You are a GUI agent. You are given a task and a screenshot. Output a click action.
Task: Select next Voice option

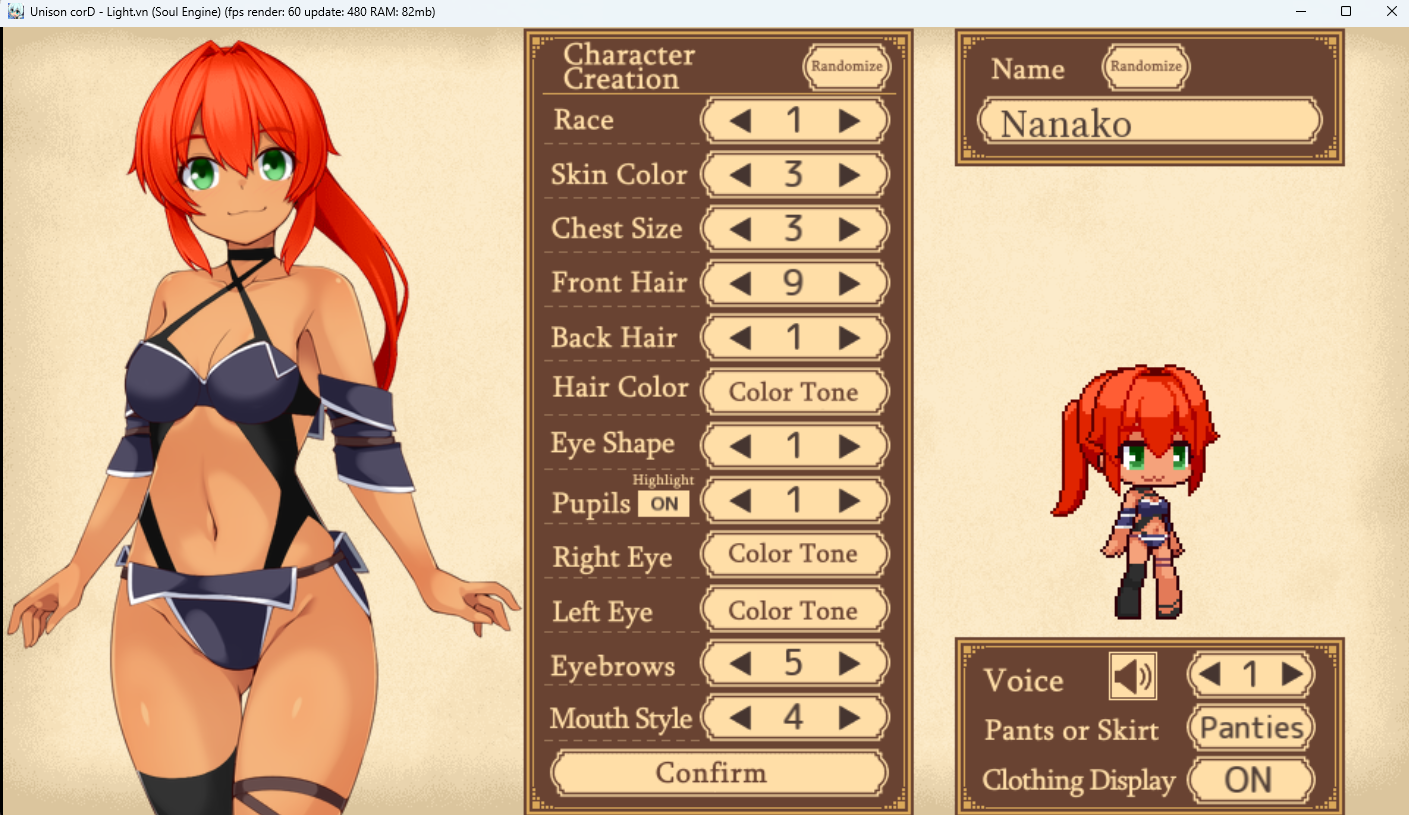pyautogui.click(x=1292, y=675)
